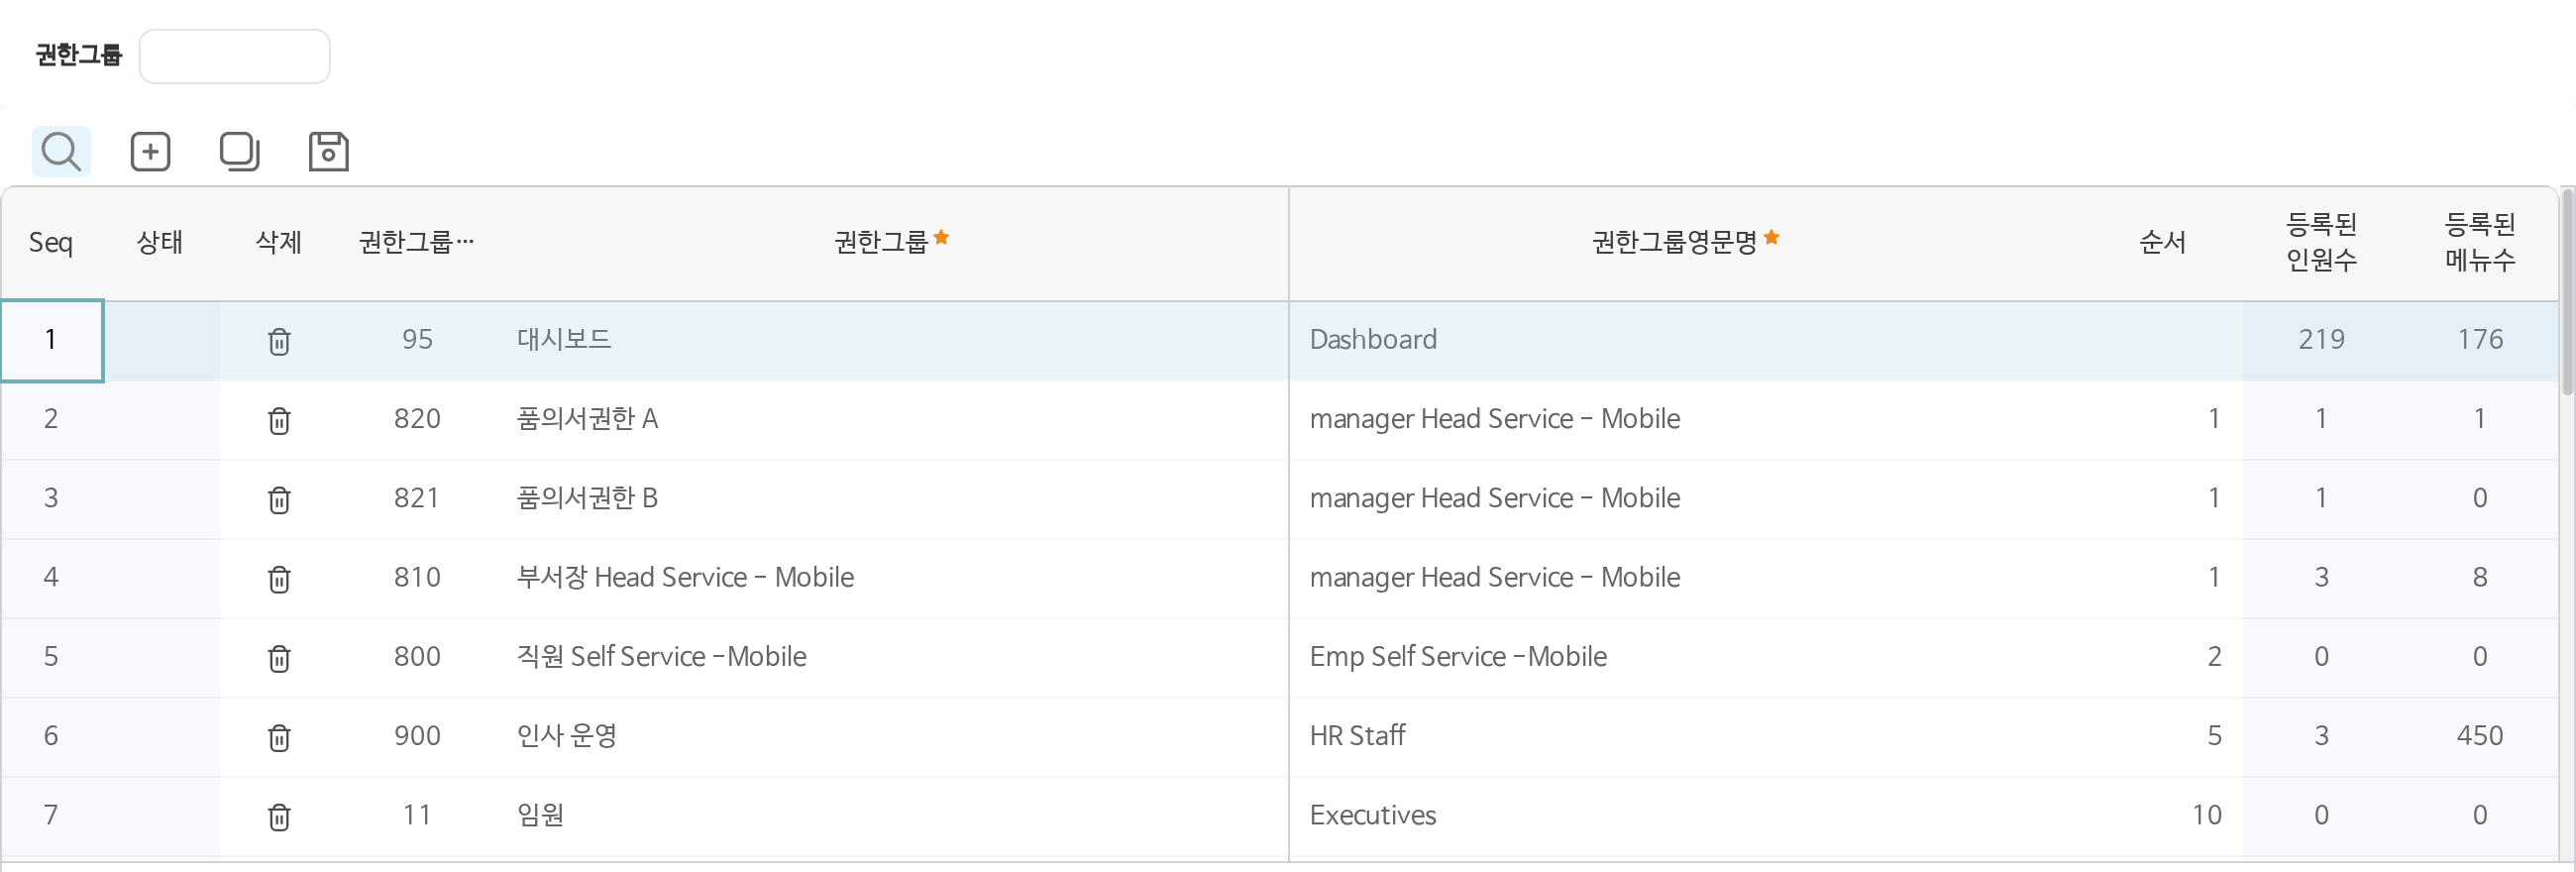The width and height of the screenshot is (2576, 872).
Task: Click group code 900 cell
Action: [x=417, y=736]
